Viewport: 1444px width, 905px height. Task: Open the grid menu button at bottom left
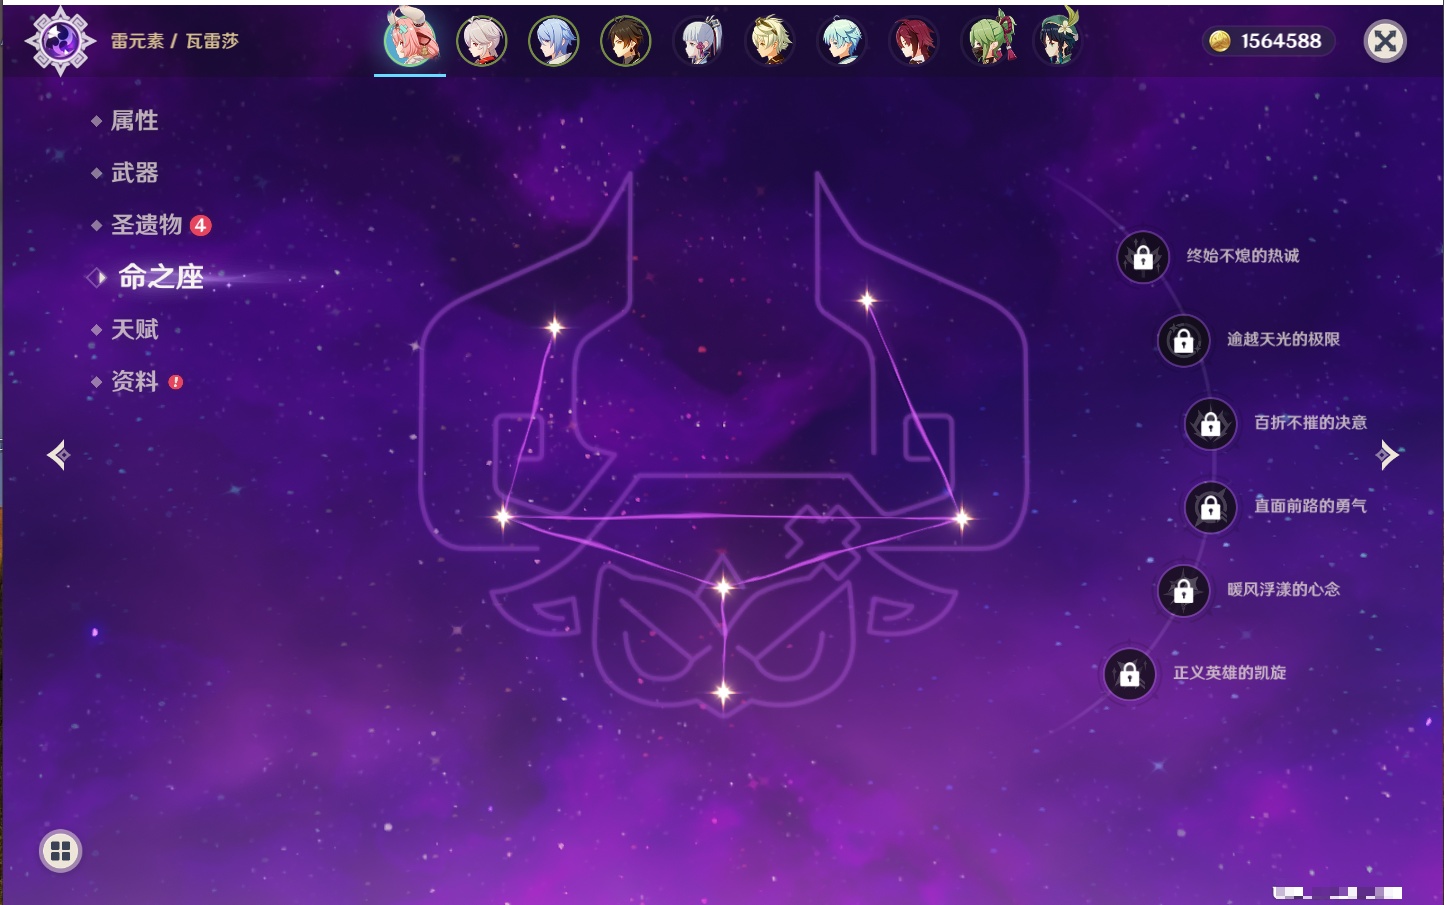(x=60, y=851)
